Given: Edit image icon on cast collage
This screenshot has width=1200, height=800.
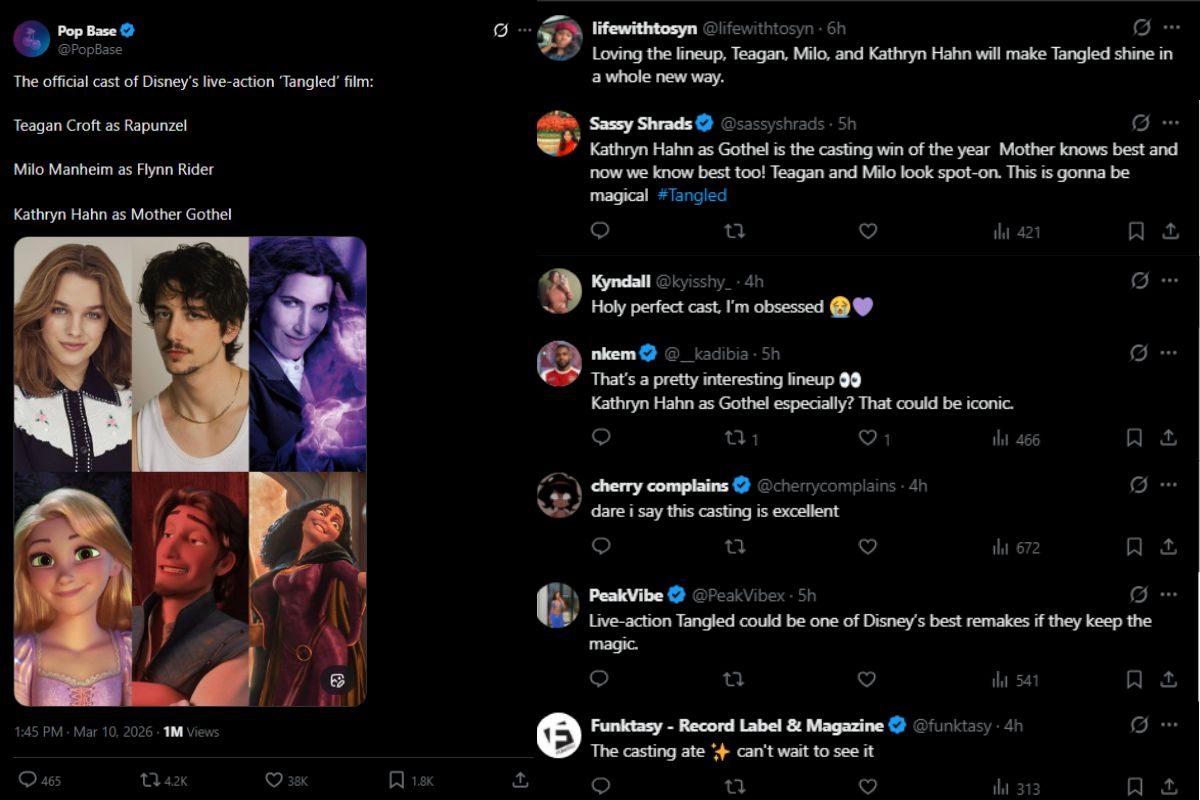Looking at the screenshot, I should tap(337, 680).
